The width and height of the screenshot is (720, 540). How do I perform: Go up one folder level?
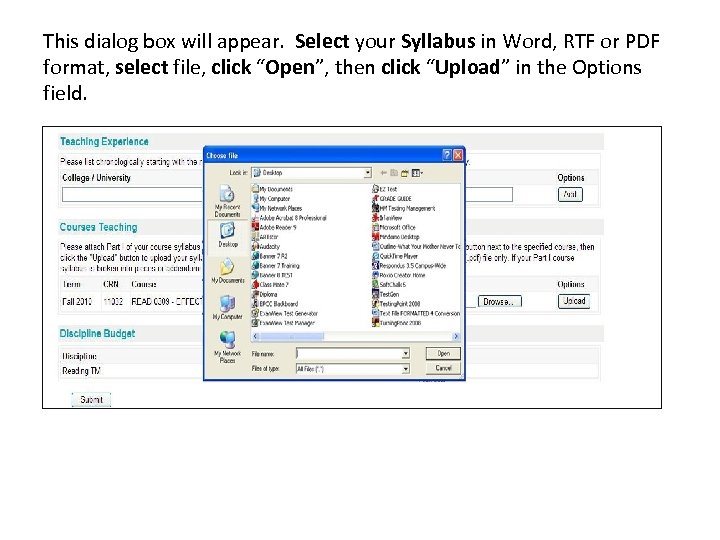pos(394,173)
